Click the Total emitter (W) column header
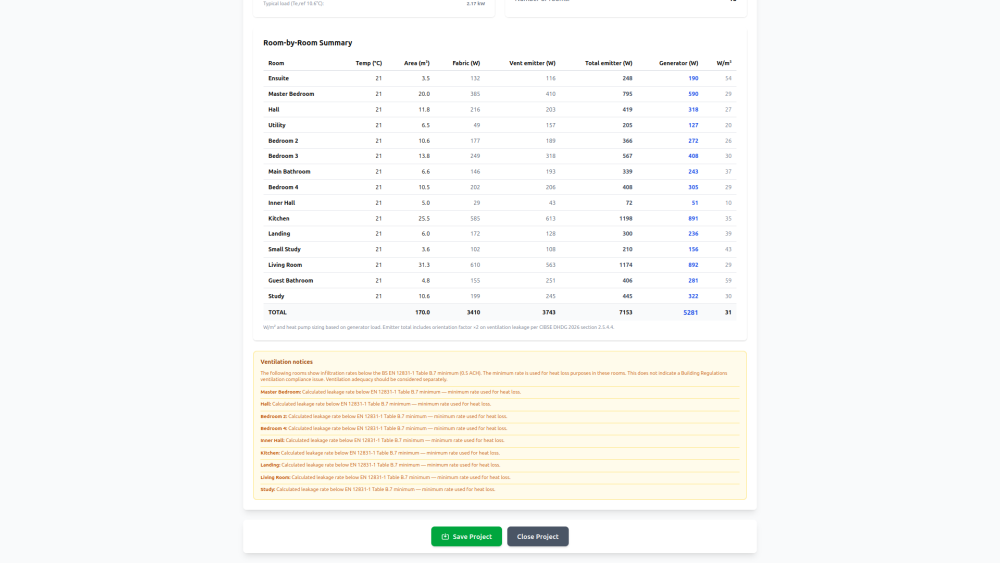1000x563 pixels. (608, 63)
